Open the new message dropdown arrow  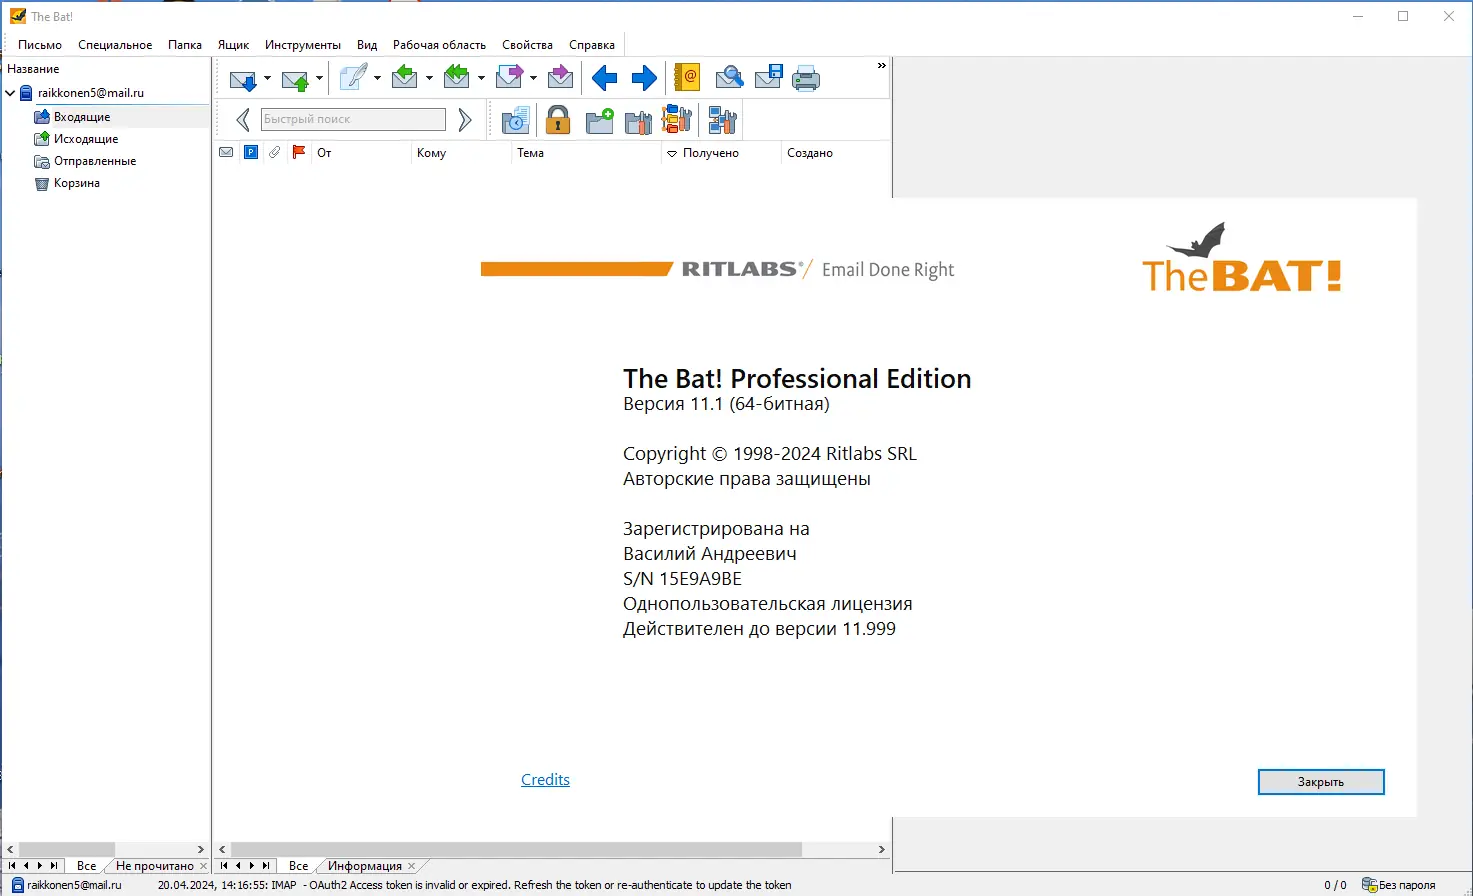[377, 78]
